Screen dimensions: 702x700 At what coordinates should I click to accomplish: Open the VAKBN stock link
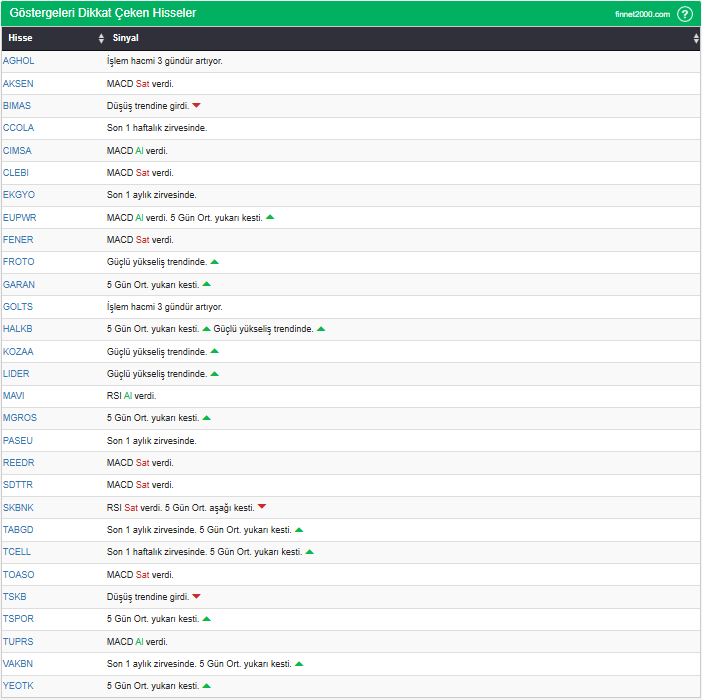tap(18, 664)
